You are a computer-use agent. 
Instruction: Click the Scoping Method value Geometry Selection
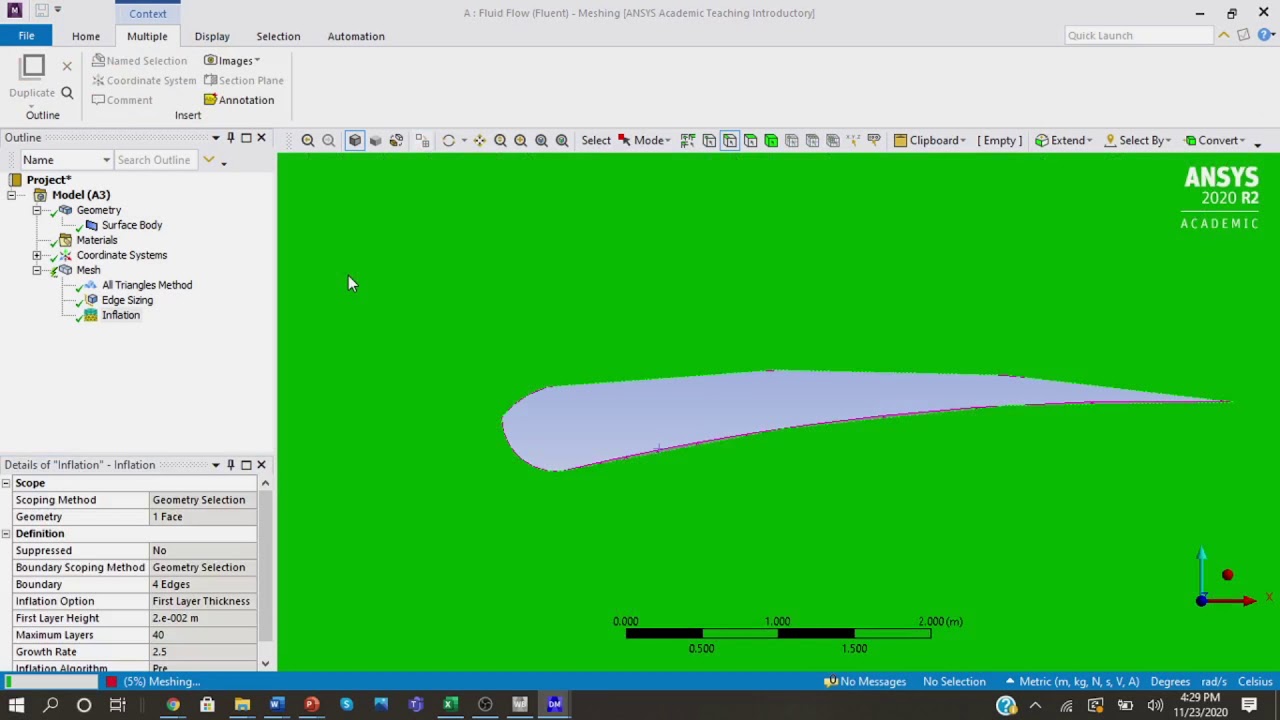tap(203, 500)
